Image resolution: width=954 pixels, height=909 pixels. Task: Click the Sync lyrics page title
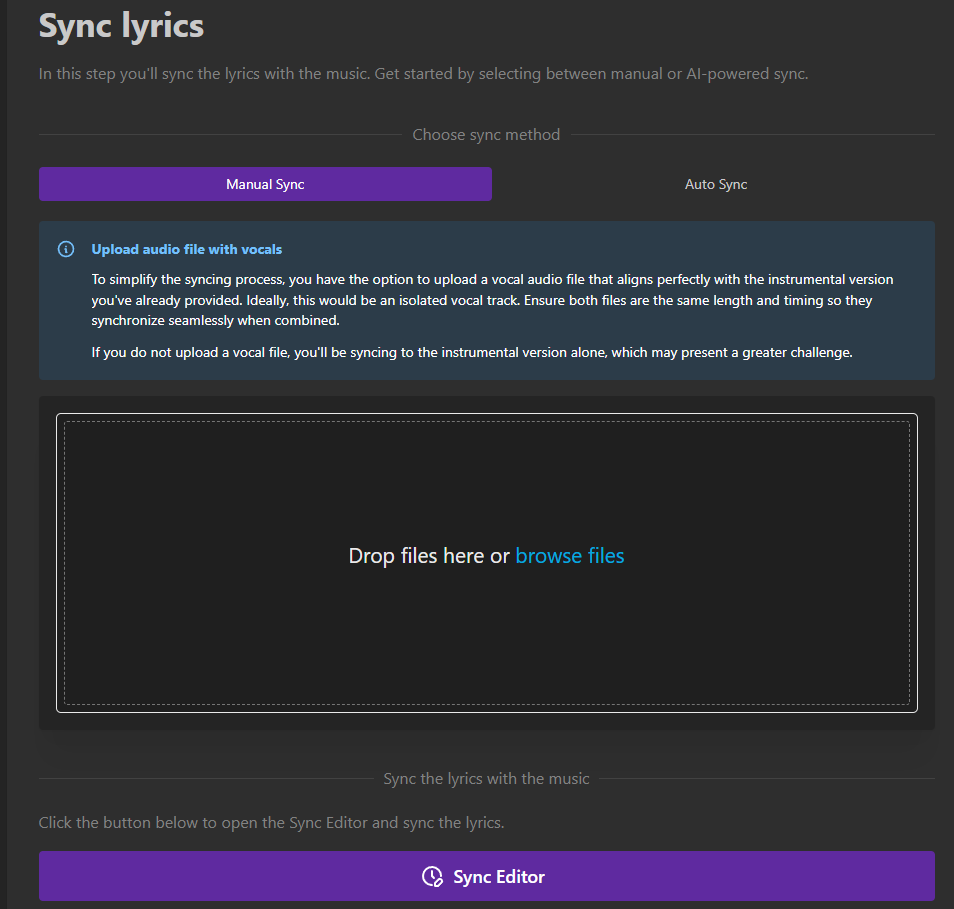(x=121, y=26)
